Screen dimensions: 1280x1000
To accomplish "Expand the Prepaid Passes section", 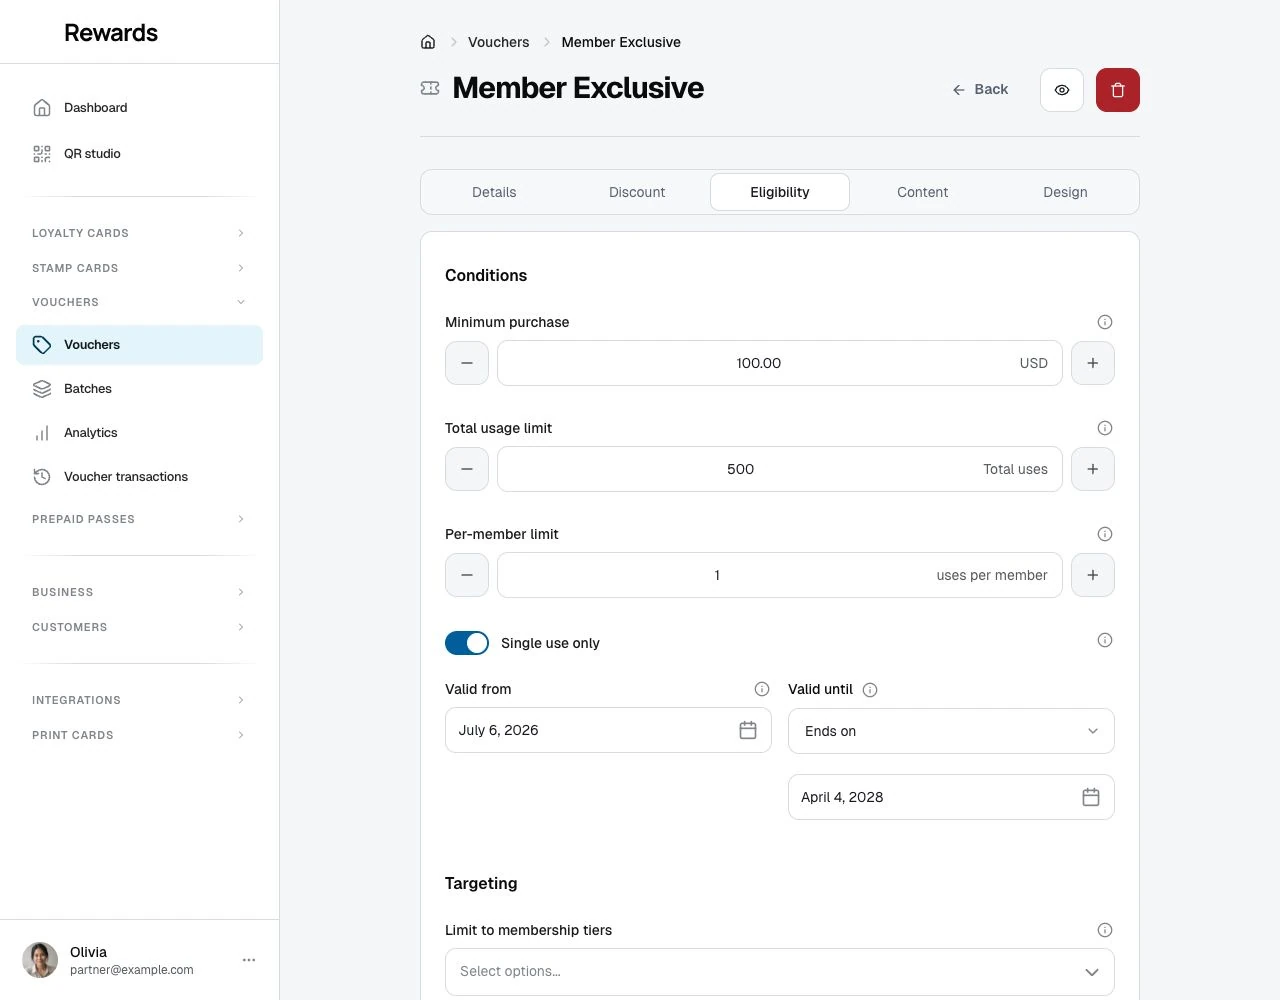I will [139, 519].
